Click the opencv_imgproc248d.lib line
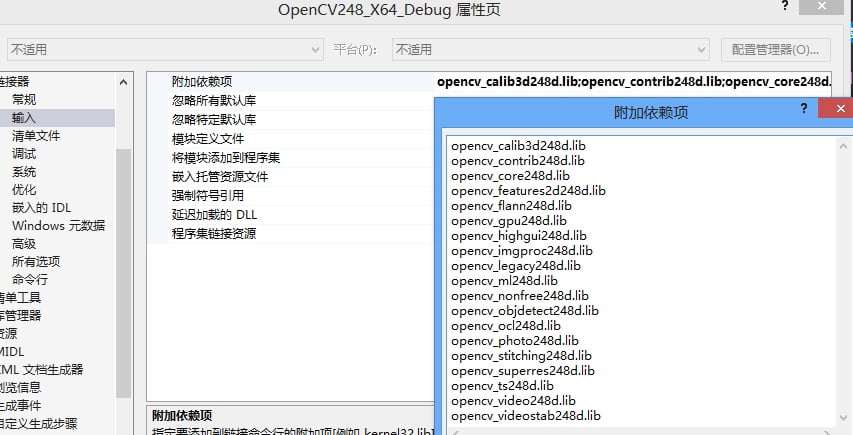Image resolution: width=853 pixels, height=435 pixels. point(522,251)
